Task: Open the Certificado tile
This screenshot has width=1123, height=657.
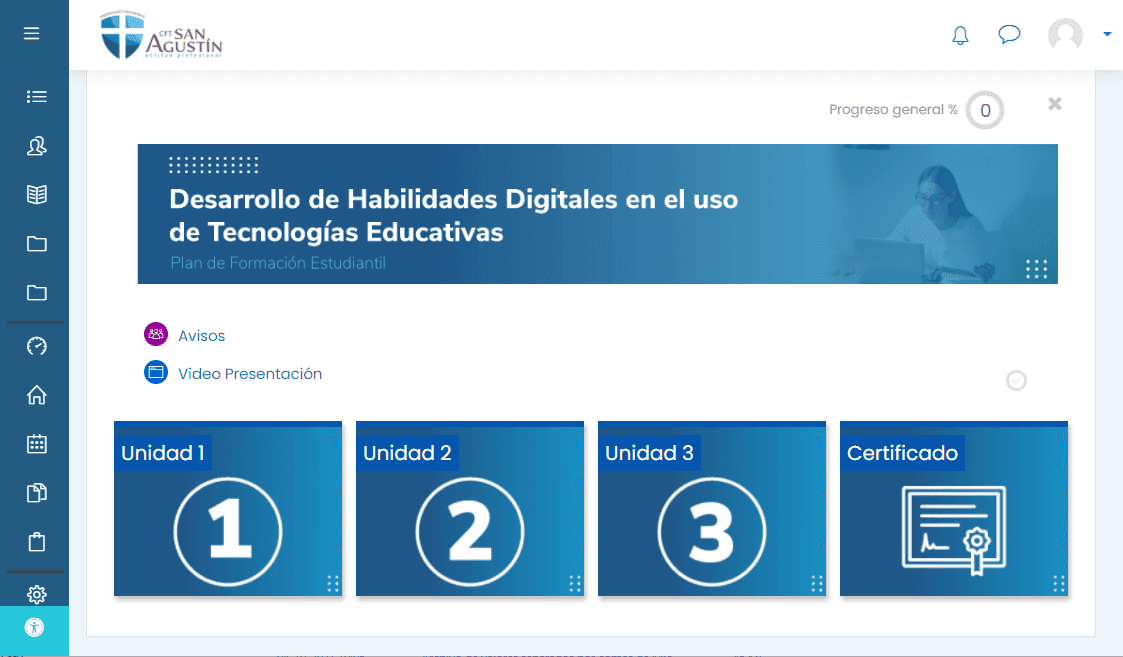Action: point(954,509)
